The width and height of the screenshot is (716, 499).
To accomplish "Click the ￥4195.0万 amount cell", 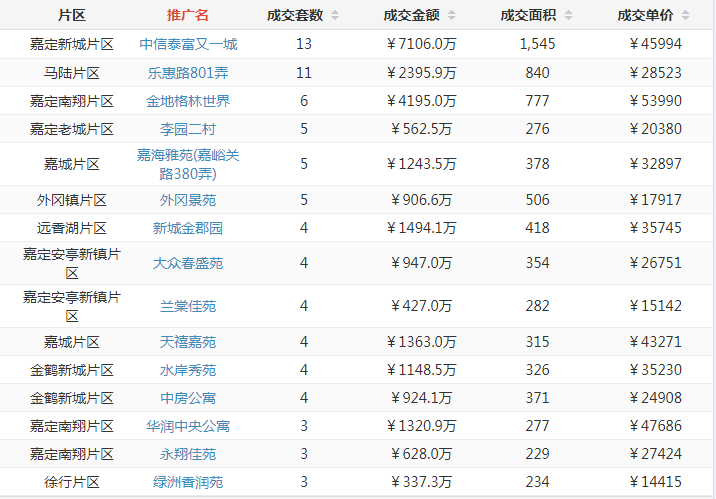I will pyautogui.click(x=421, y=100).
